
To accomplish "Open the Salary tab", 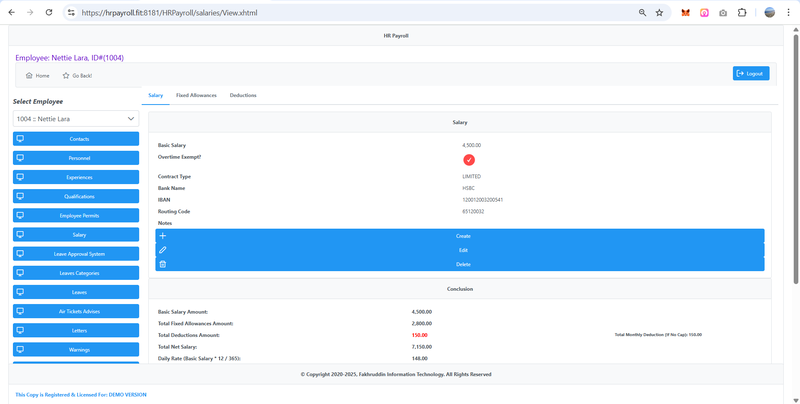I will tap(155, 95).
